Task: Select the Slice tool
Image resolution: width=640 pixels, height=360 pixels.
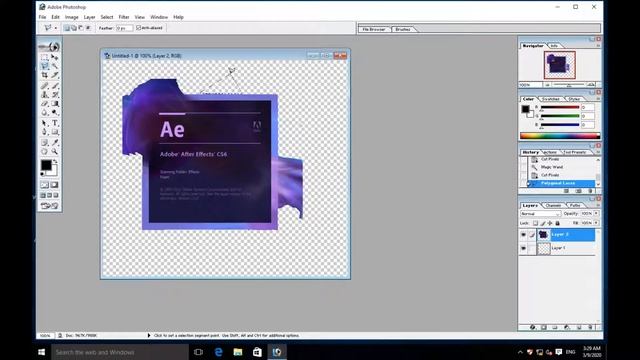Action: [55, 76]
